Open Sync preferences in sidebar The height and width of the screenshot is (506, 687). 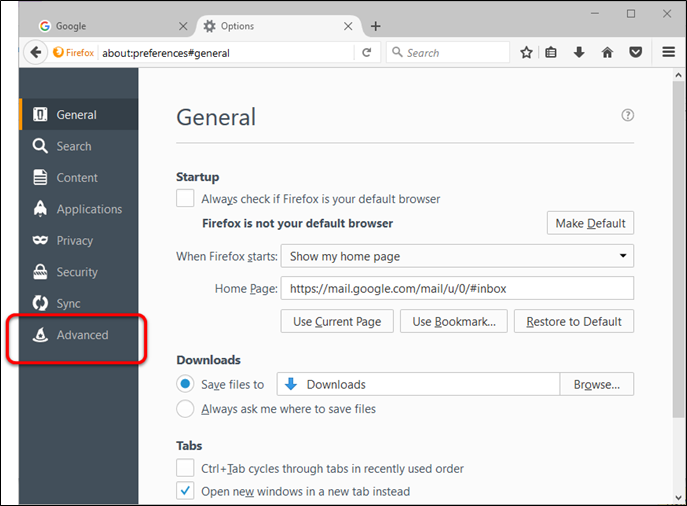coord(79,303)
